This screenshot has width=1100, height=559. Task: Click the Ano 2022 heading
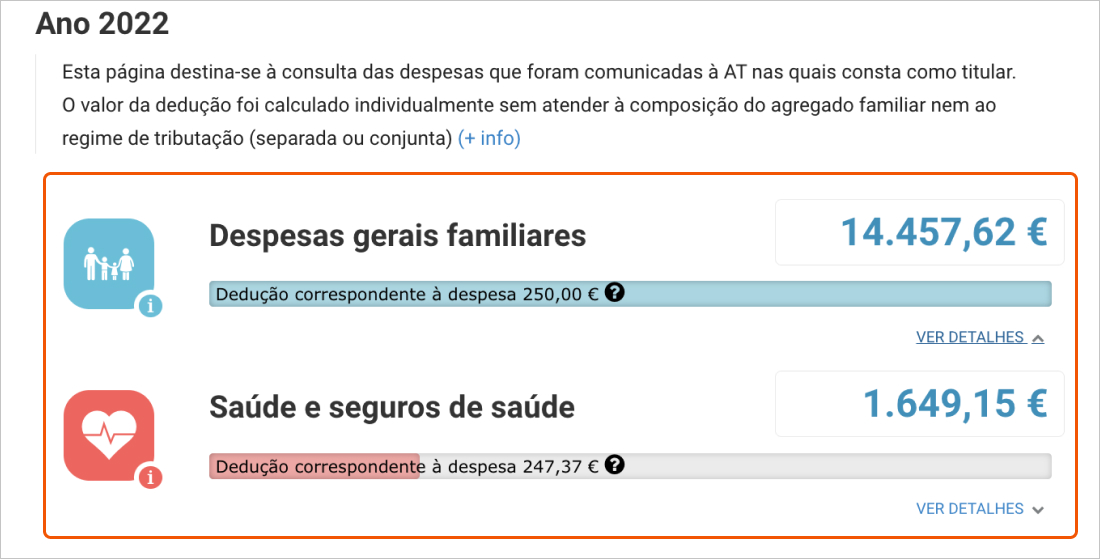pyautogui.click(x=102, y=25)
